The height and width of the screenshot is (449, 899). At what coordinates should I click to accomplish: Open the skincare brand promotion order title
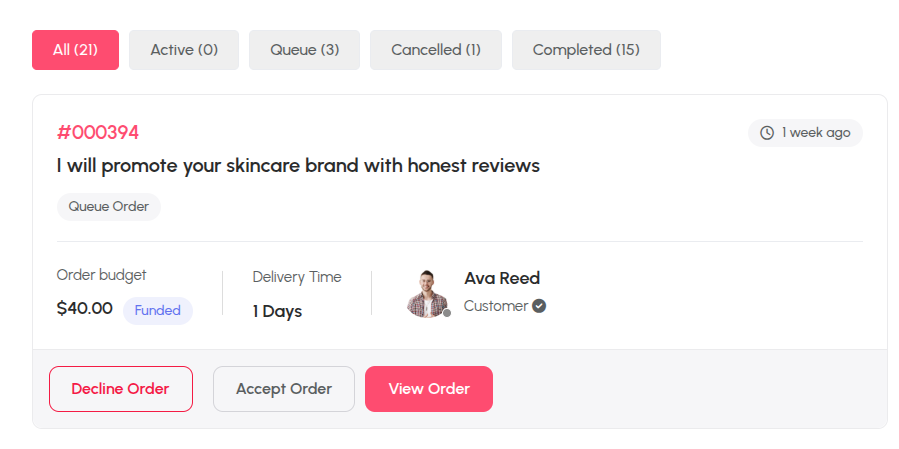pos(298,166)
